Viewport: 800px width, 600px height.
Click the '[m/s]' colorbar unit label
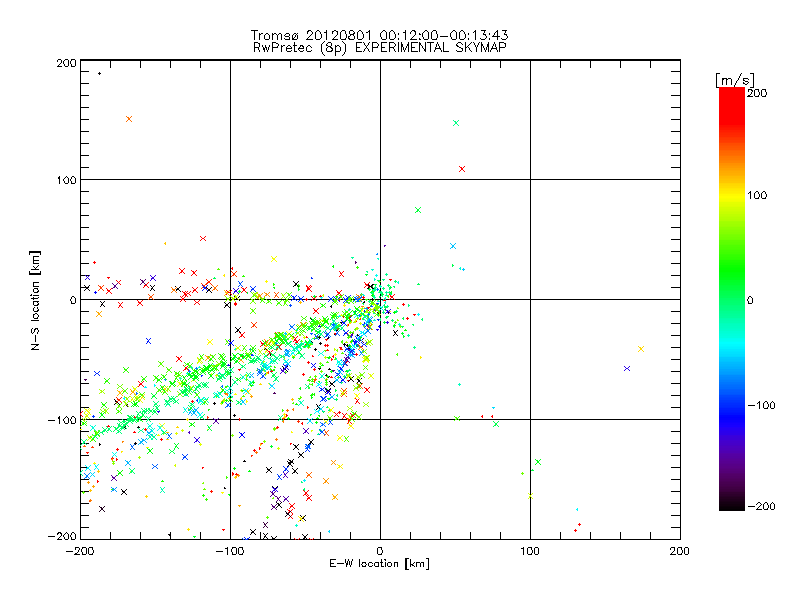click(735, 80)
